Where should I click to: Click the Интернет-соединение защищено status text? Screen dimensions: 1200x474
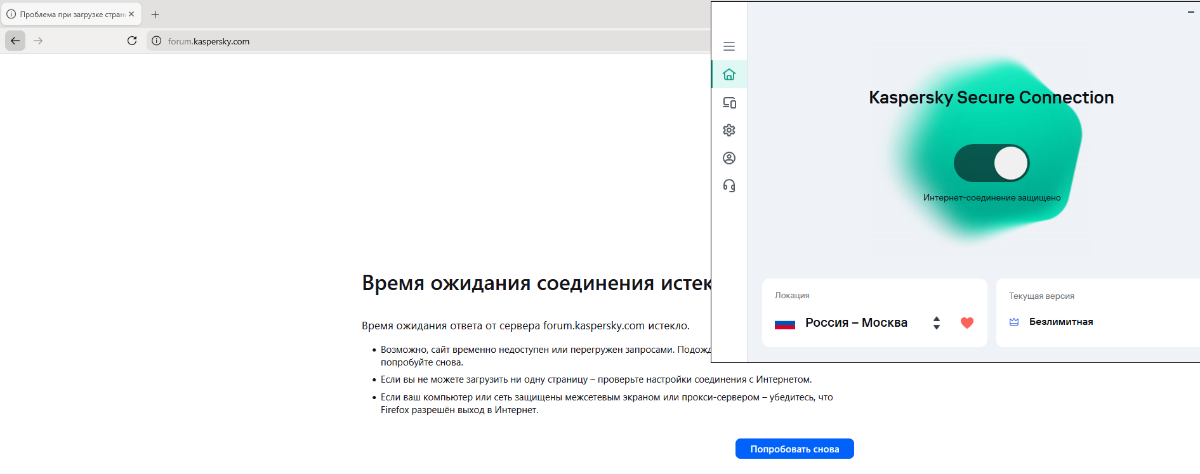click(x=991, y=198)
